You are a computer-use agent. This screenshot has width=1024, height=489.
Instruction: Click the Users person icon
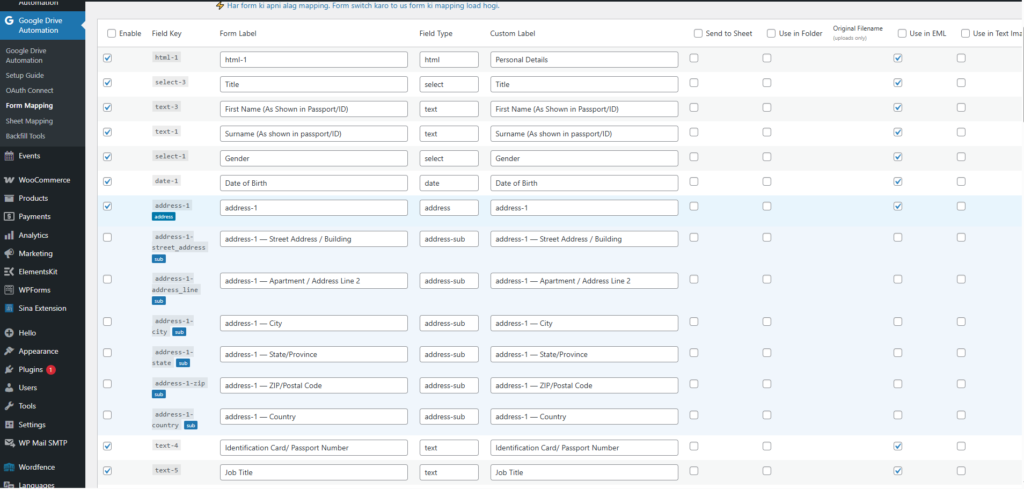click(9, 388)
